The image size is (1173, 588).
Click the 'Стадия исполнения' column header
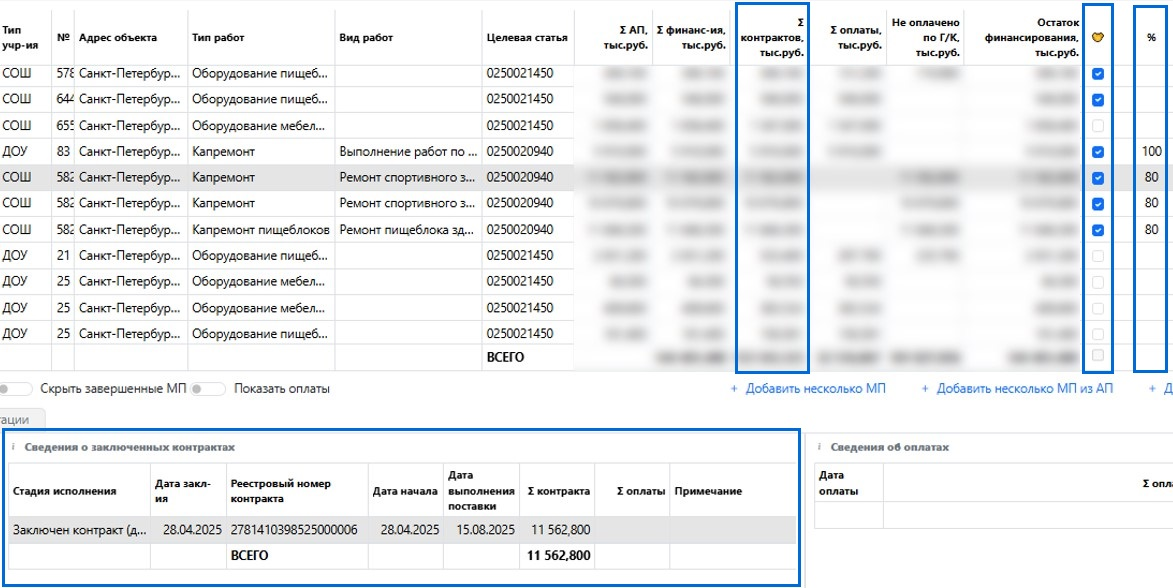click(64, 491)
